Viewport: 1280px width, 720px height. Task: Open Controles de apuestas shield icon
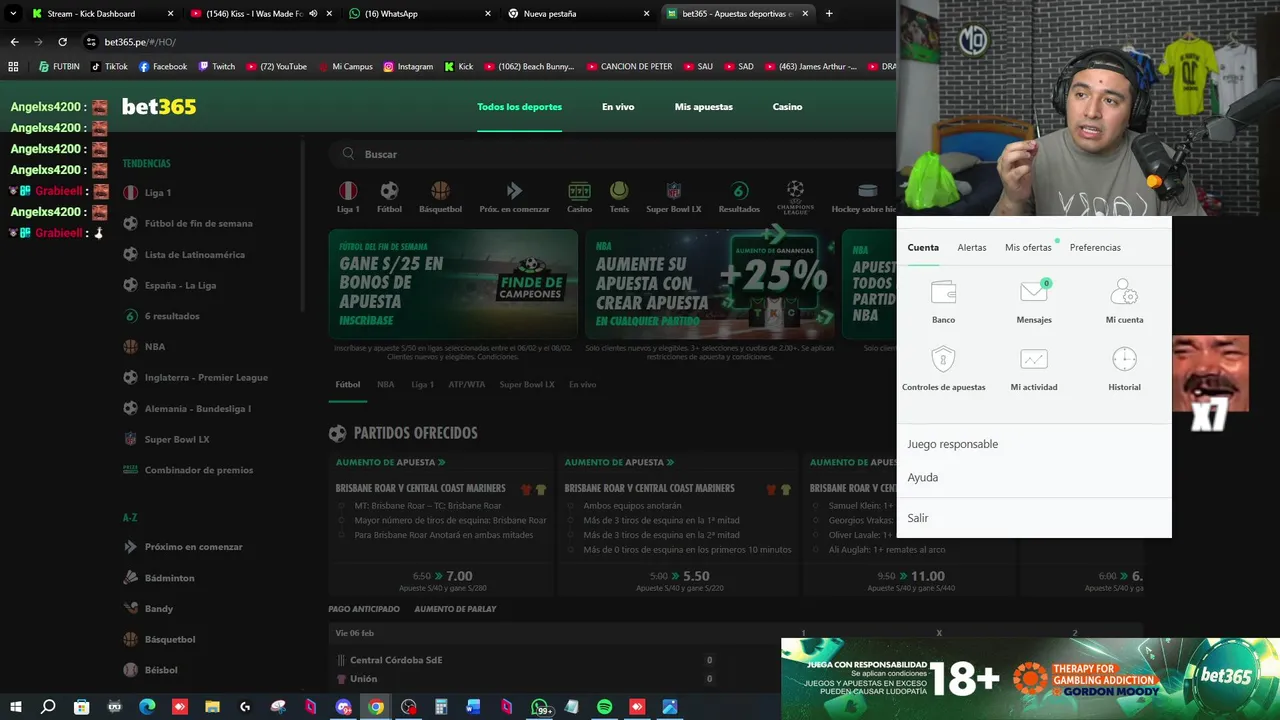coord(943,359)
